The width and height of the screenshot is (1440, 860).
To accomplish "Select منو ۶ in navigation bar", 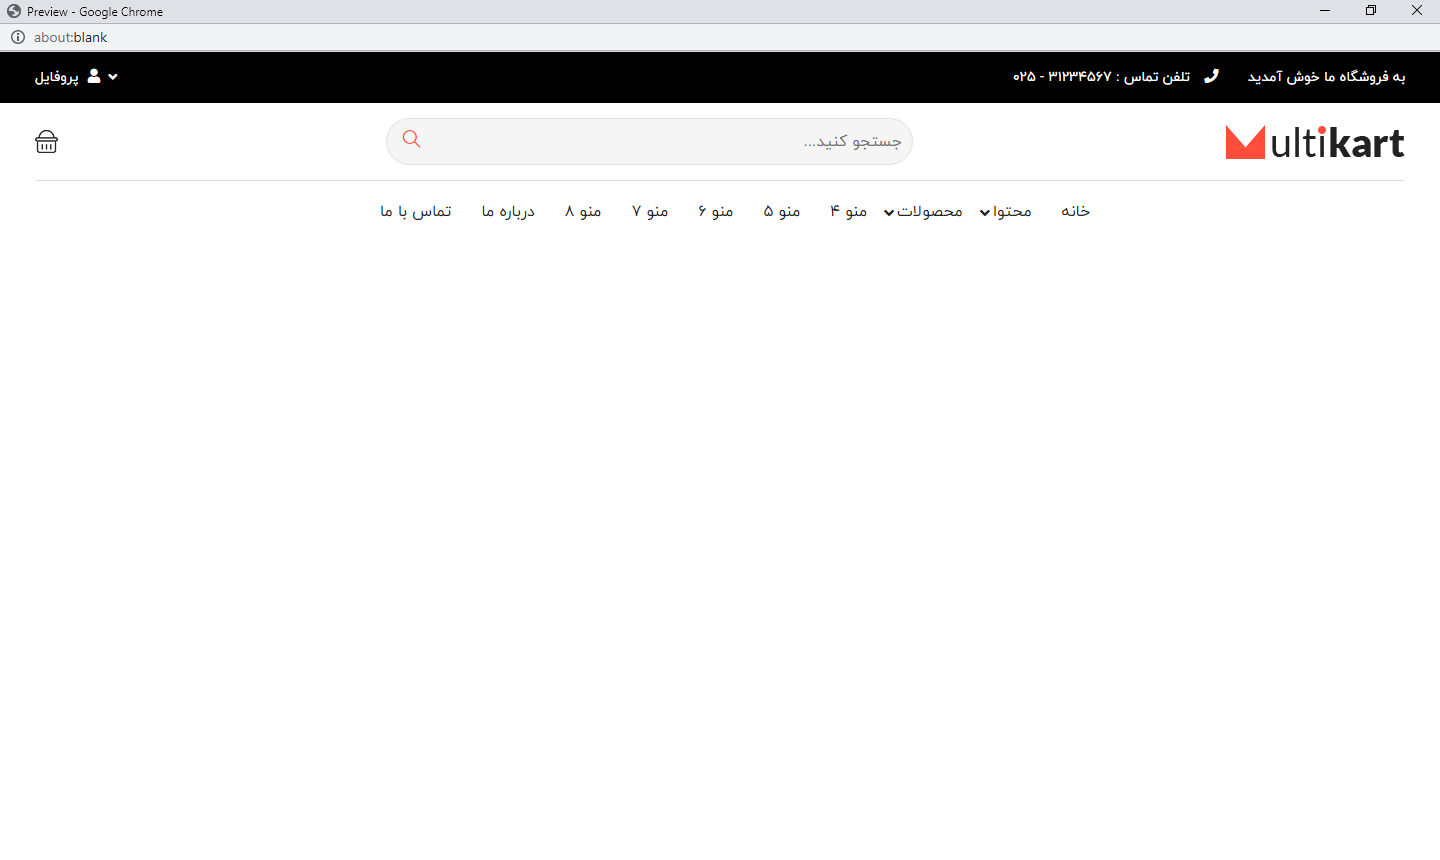I will click(x=716, y=211).
